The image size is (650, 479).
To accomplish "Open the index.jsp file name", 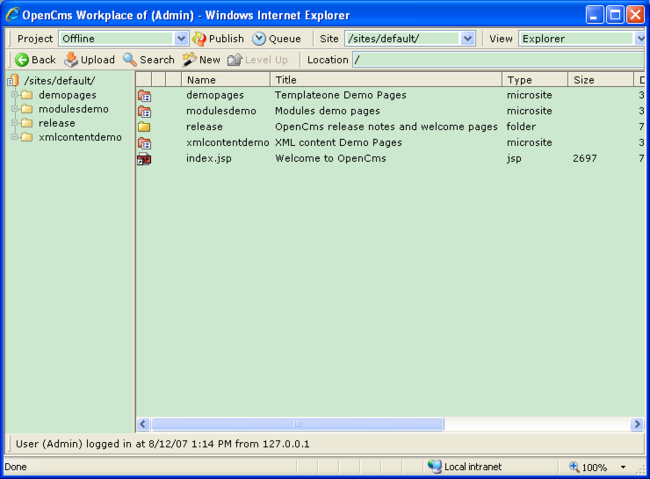I will click(x=209, y=159).
